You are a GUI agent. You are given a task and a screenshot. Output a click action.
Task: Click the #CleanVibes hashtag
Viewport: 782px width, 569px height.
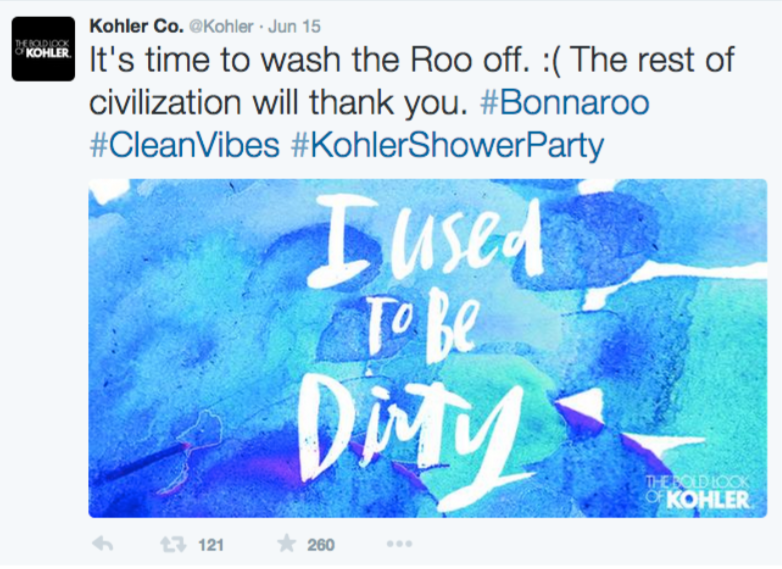[185, 146]
